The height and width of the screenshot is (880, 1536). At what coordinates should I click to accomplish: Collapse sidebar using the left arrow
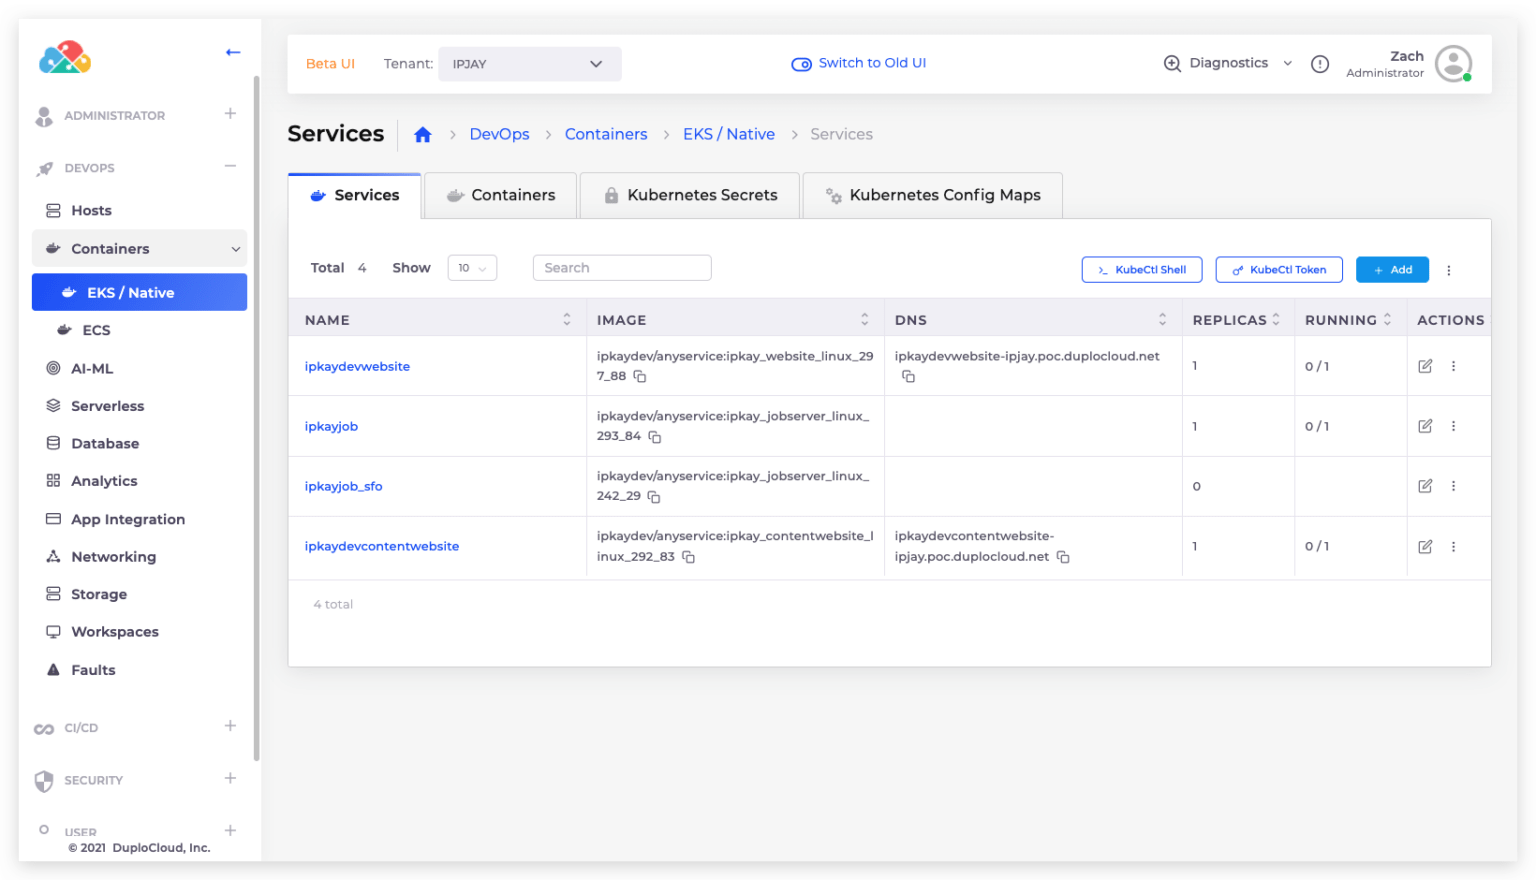point(233,52)
